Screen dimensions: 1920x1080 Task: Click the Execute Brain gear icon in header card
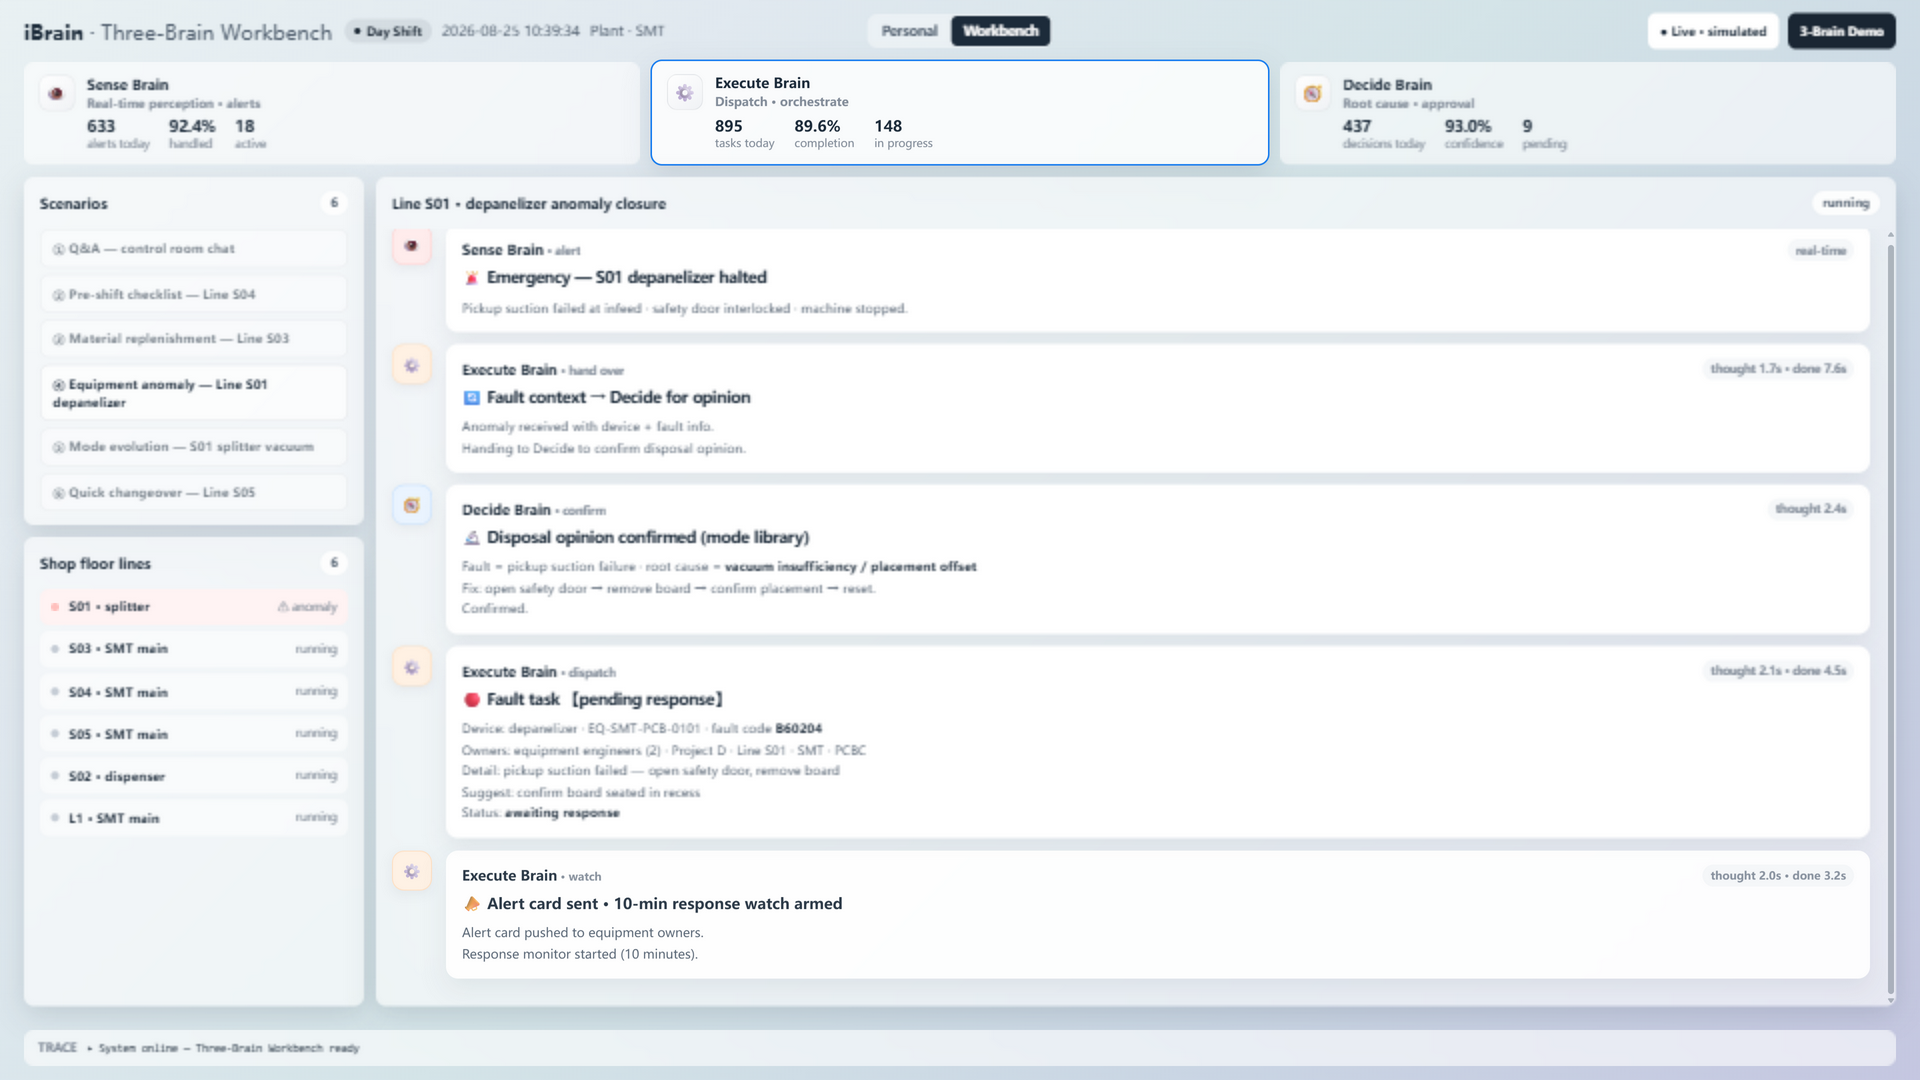coord(685,93)
